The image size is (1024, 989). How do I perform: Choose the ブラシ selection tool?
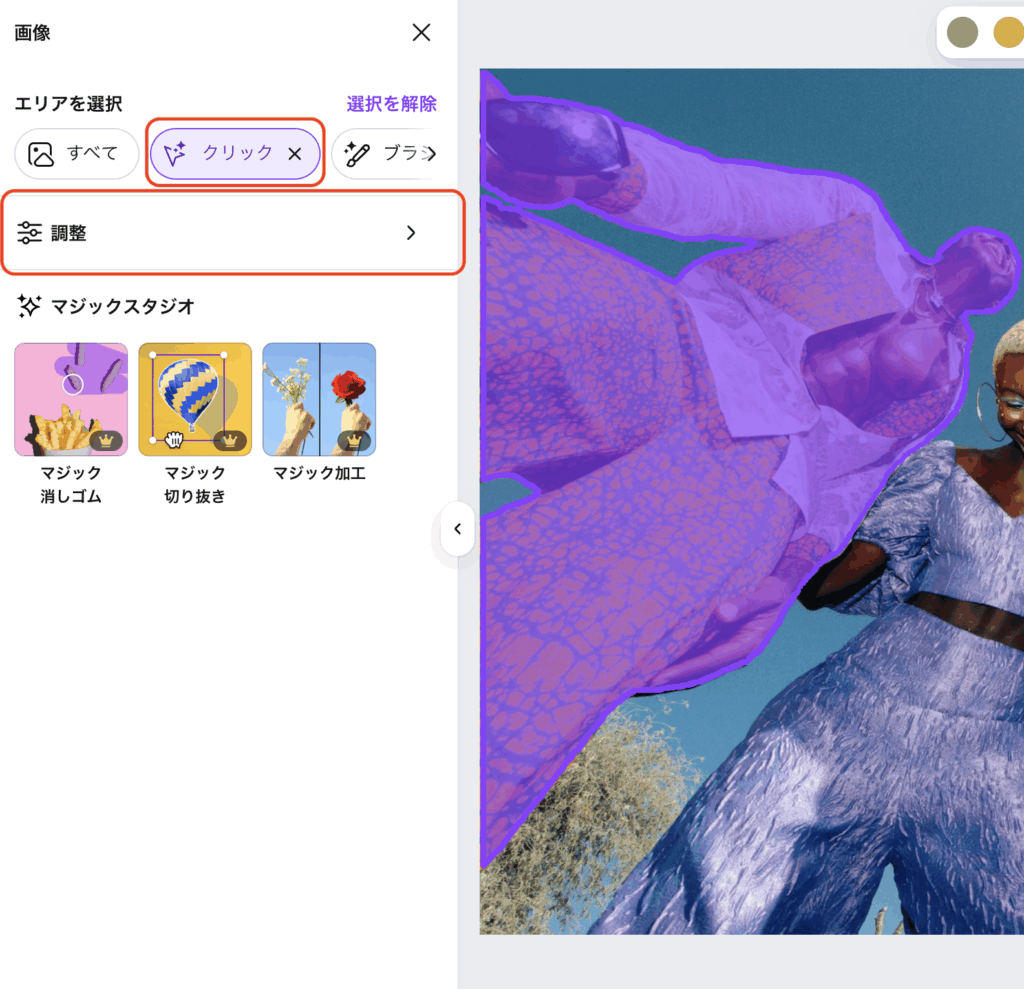(x=385, y=154)
